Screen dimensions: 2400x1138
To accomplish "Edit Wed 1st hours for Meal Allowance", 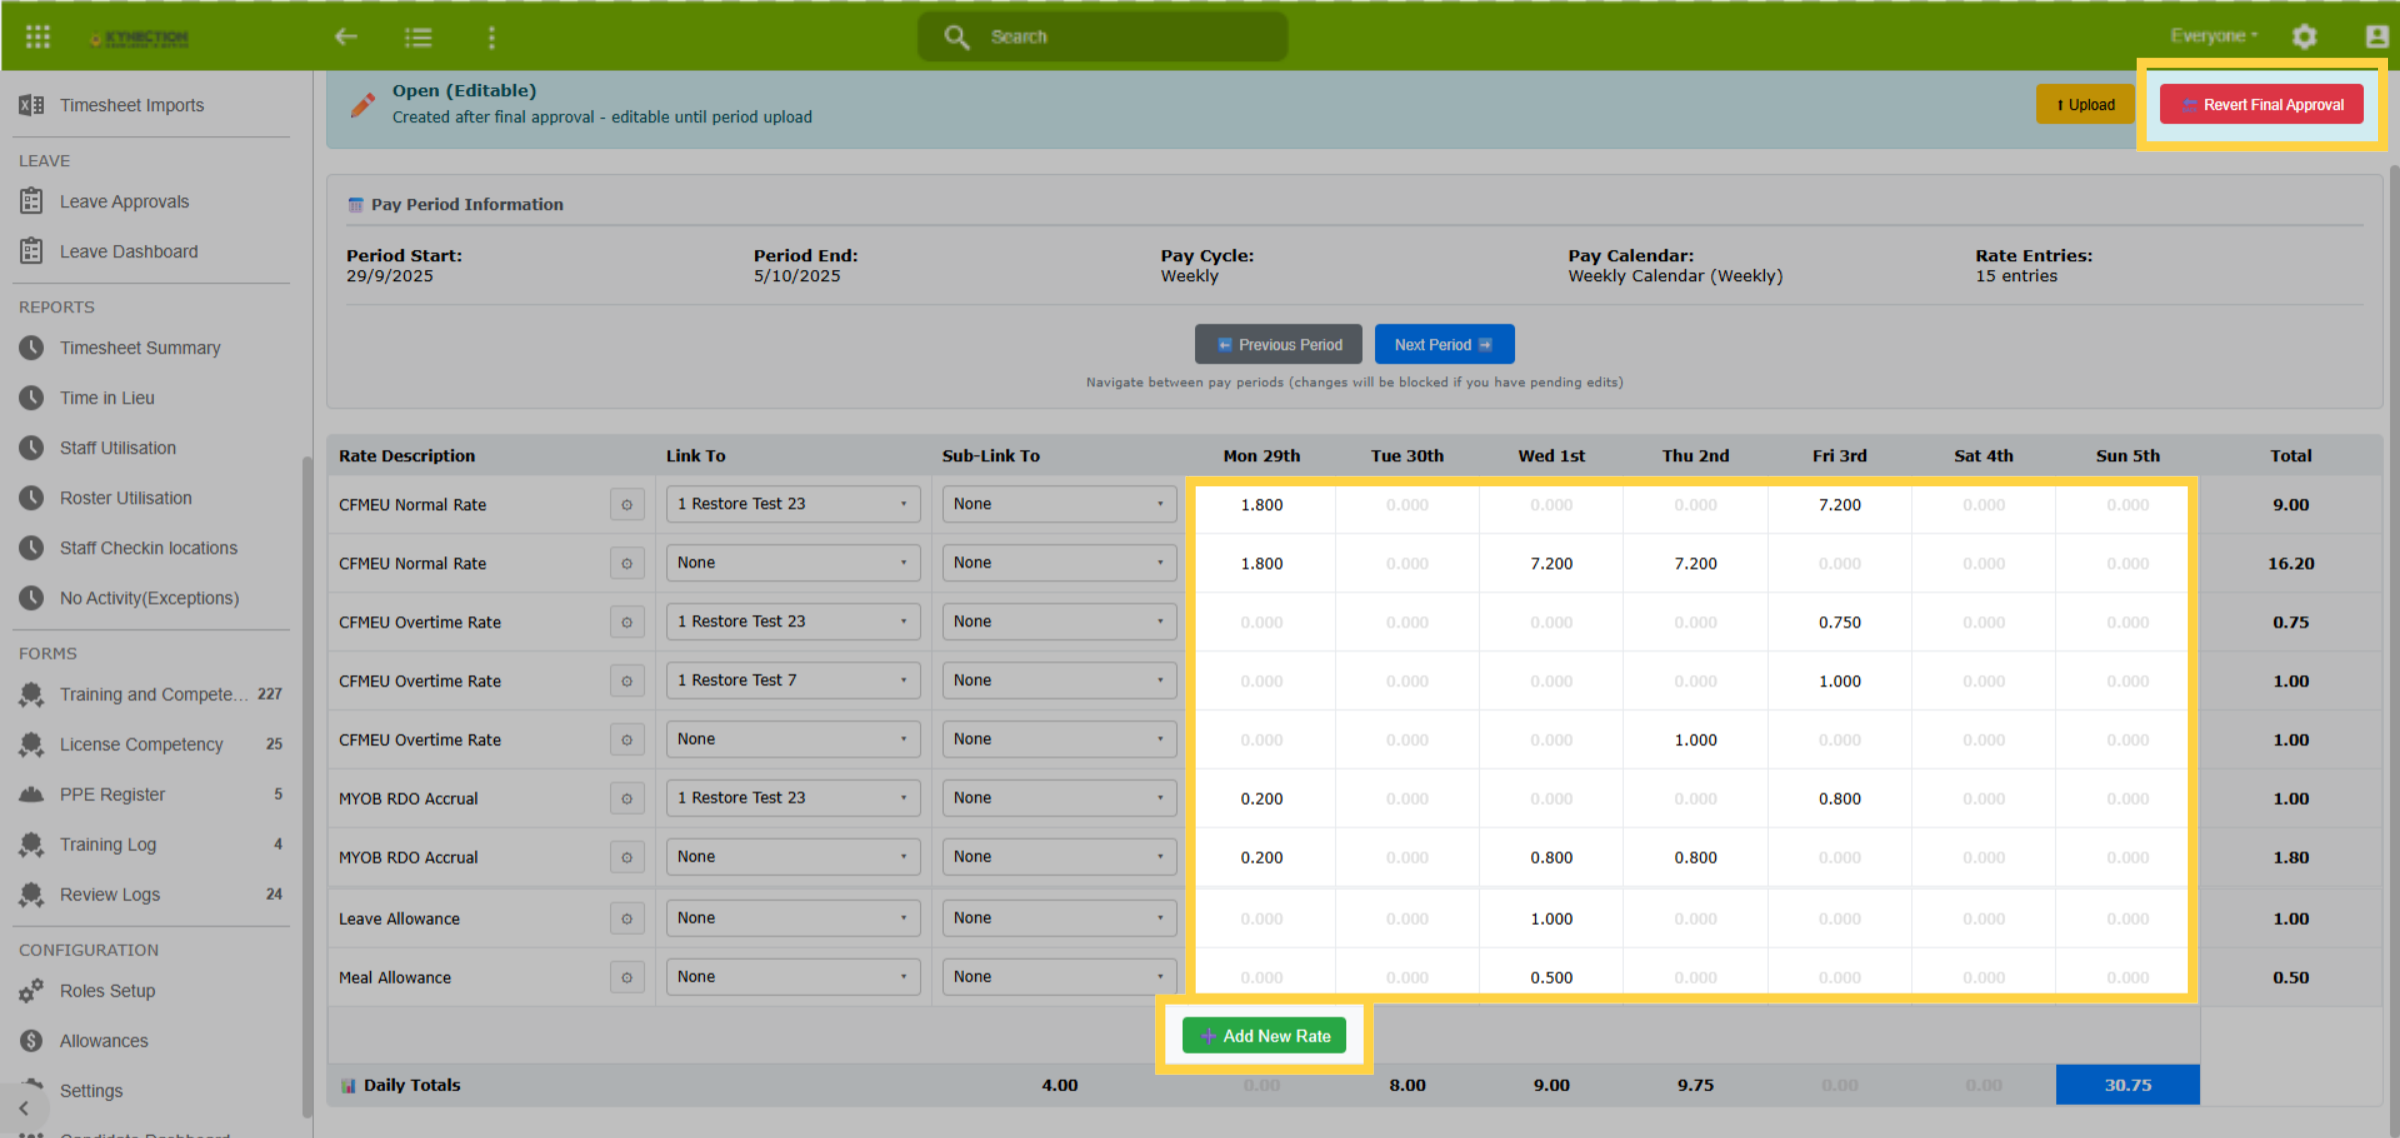I will click(1551, 977).
